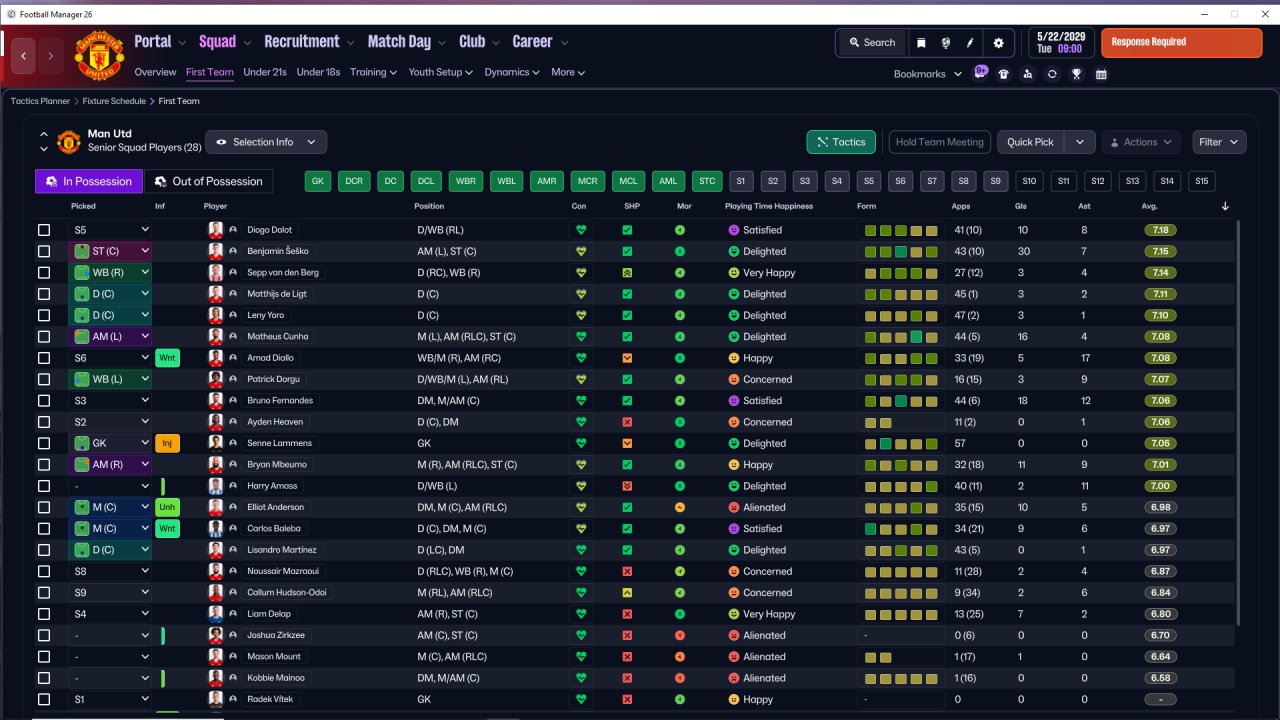This screenshot has width=1280, height=720.
Task: Open the Filter dropdown
Action: tap(1219, 142)
